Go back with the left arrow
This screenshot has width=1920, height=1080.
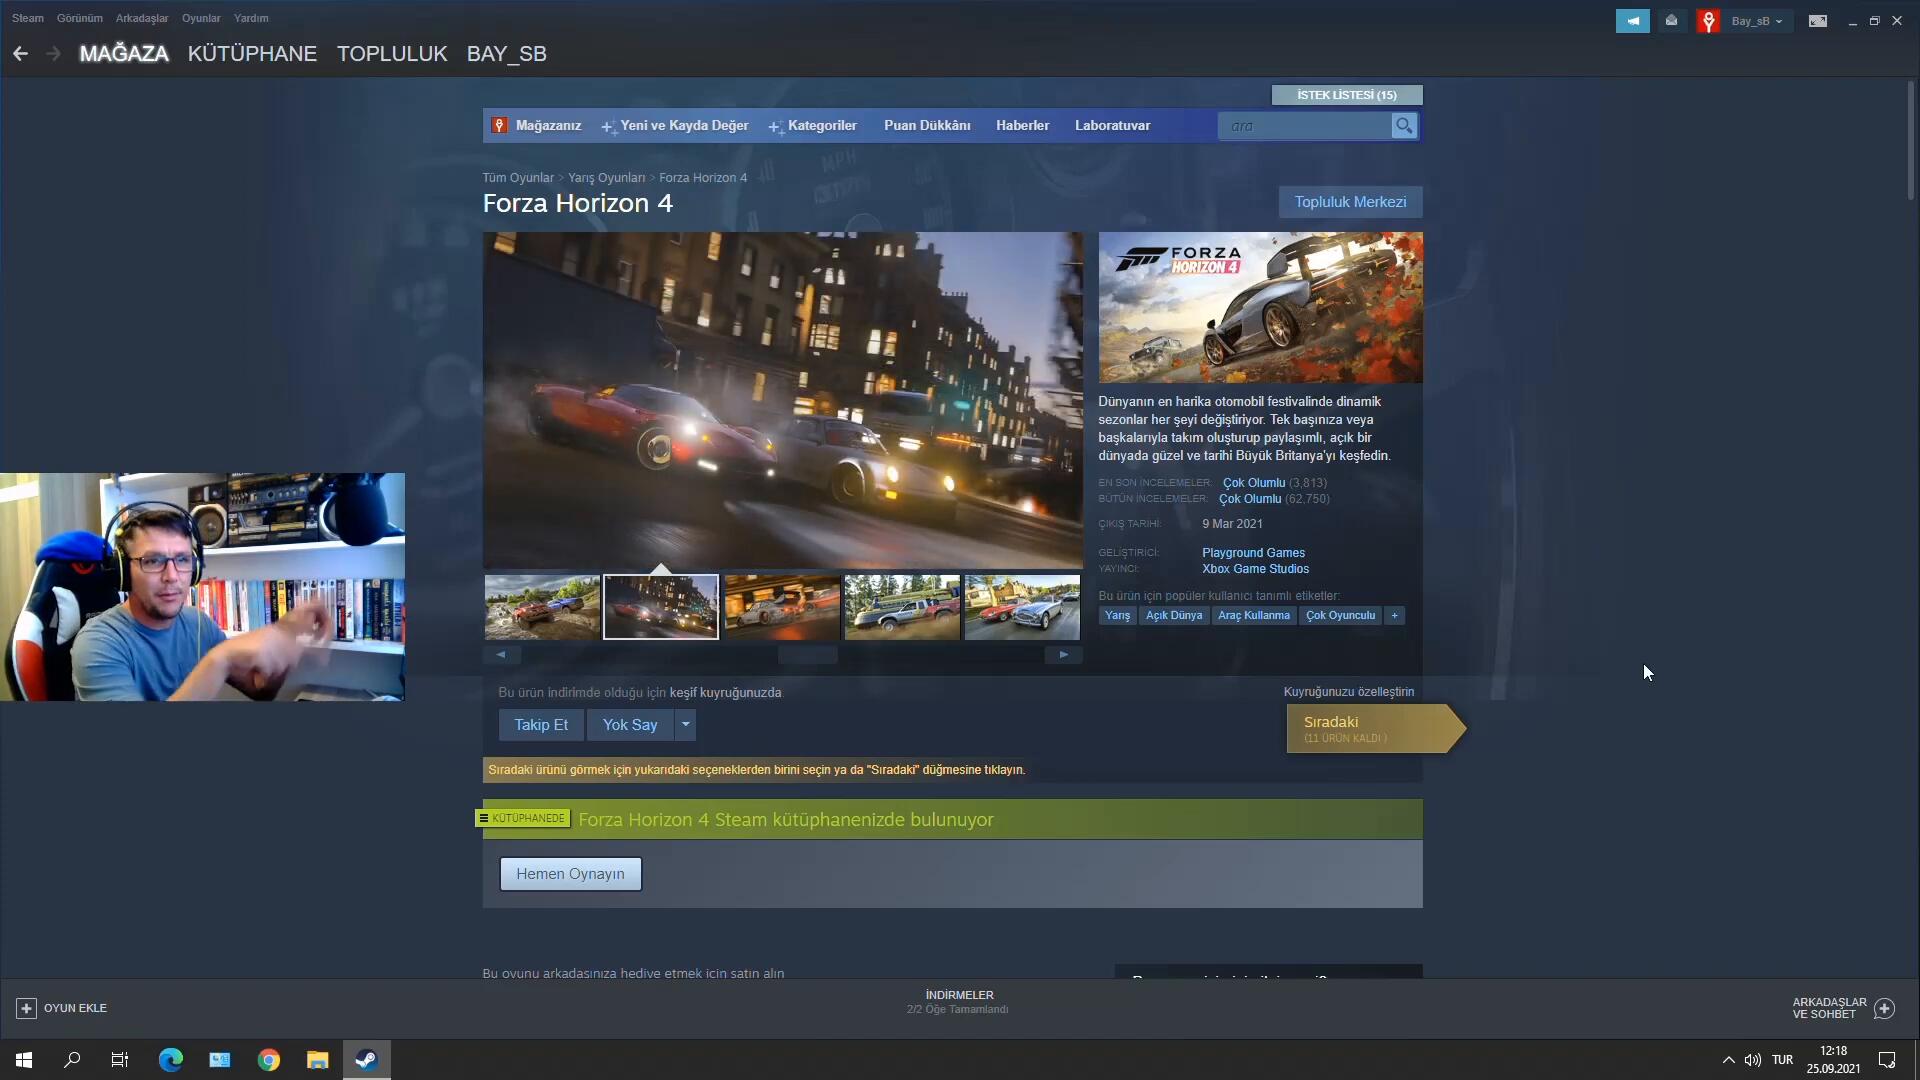20,54
